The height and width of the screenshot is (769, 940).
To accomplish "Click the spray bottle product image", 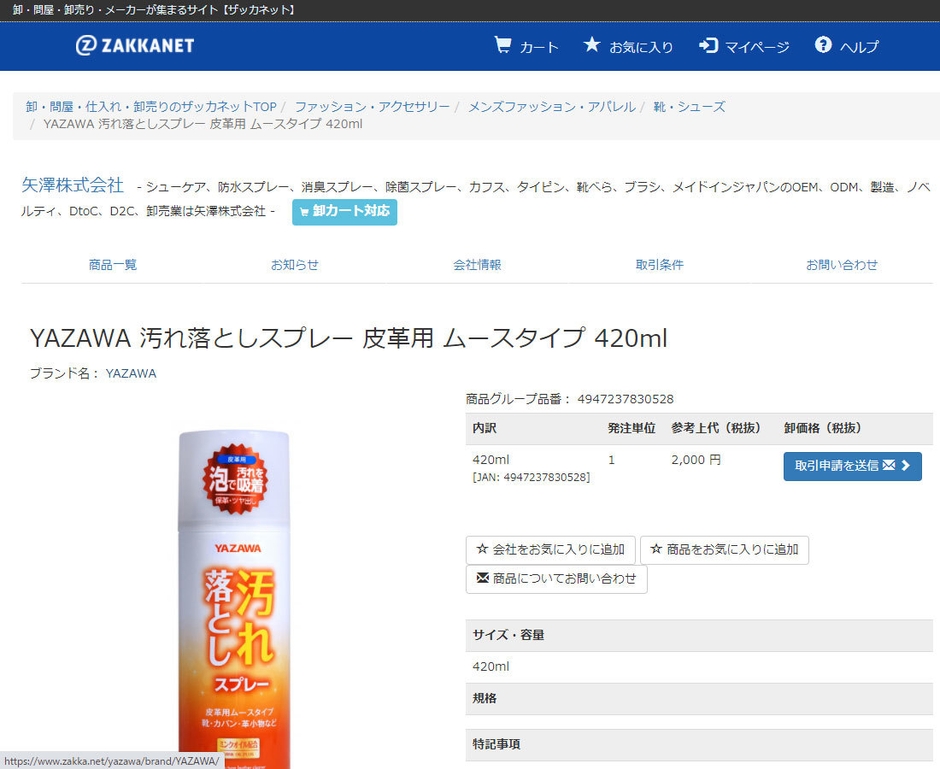I will 234,590.
